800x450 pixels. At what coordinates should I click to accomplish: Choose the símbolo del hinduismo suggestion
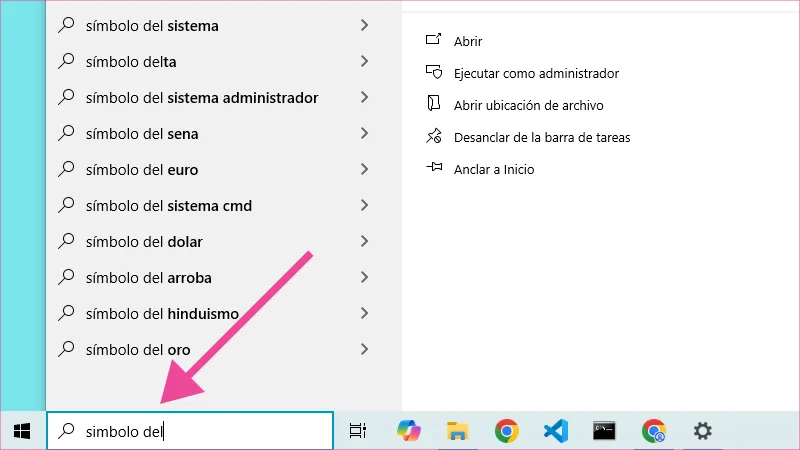coord(162,314)
